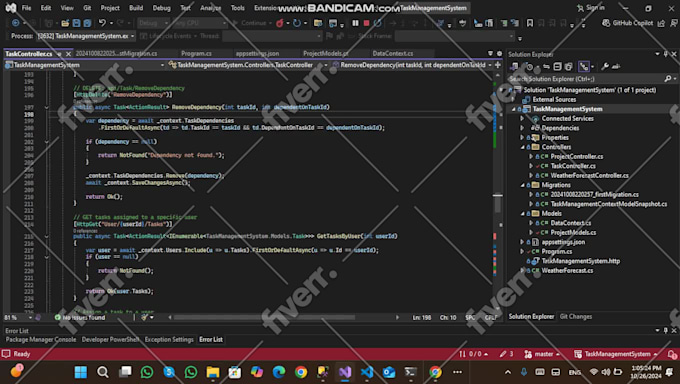Open the RemoveDependency member dropdown
The image size is (680, 384).
click(412, 65)
